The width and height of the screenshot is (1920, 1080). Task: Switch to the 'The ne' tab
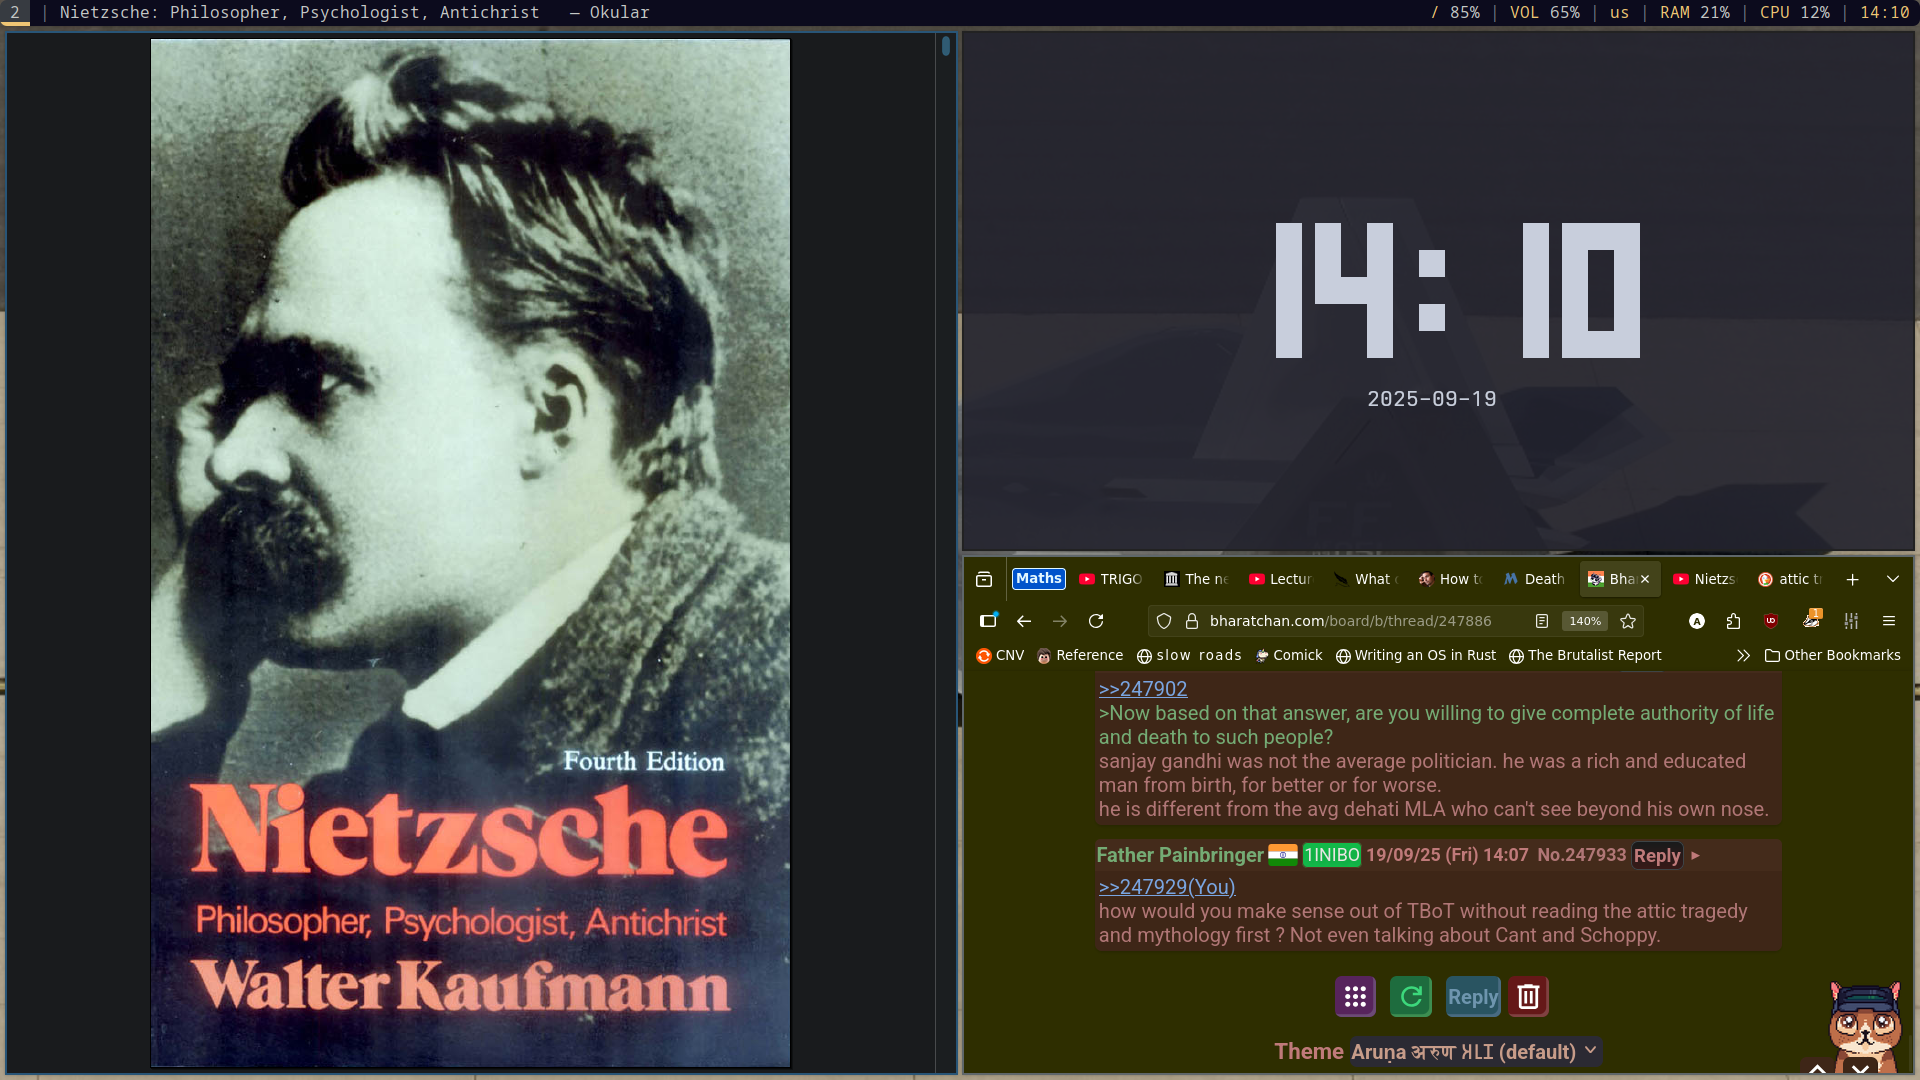coord(1196,579)
